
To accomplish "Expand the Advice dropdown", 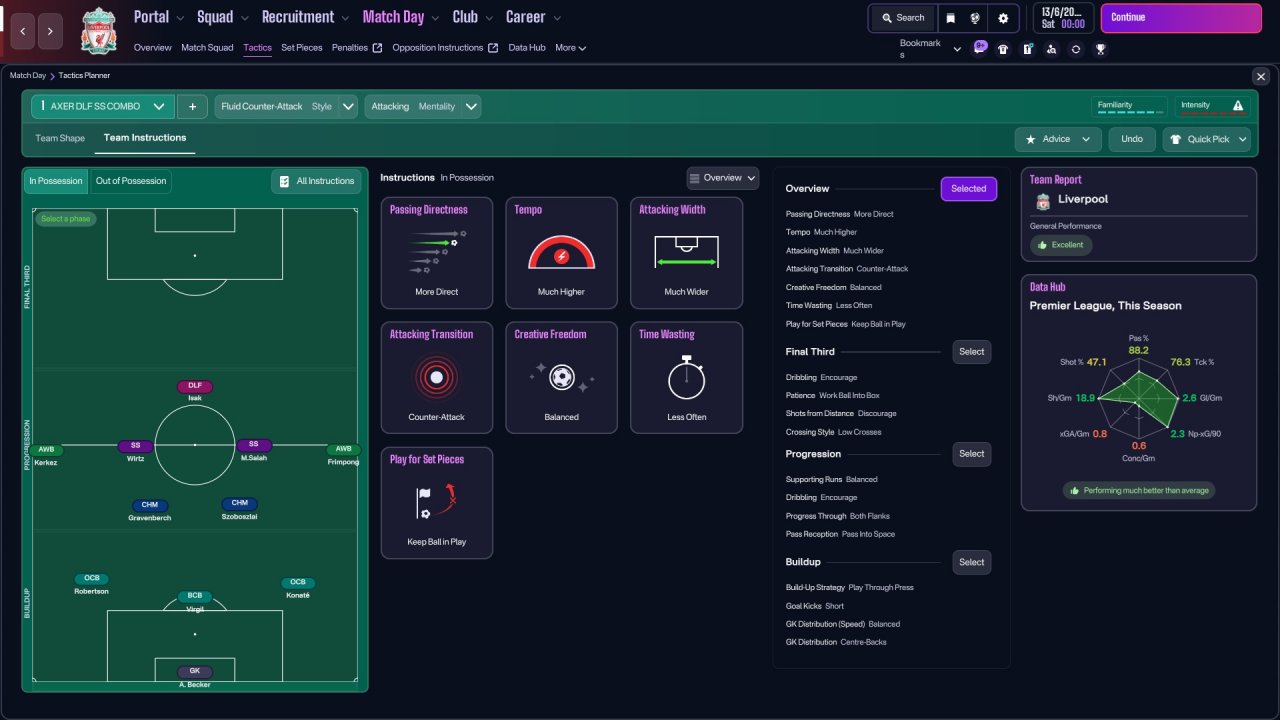I will [x=1058, y=139].
